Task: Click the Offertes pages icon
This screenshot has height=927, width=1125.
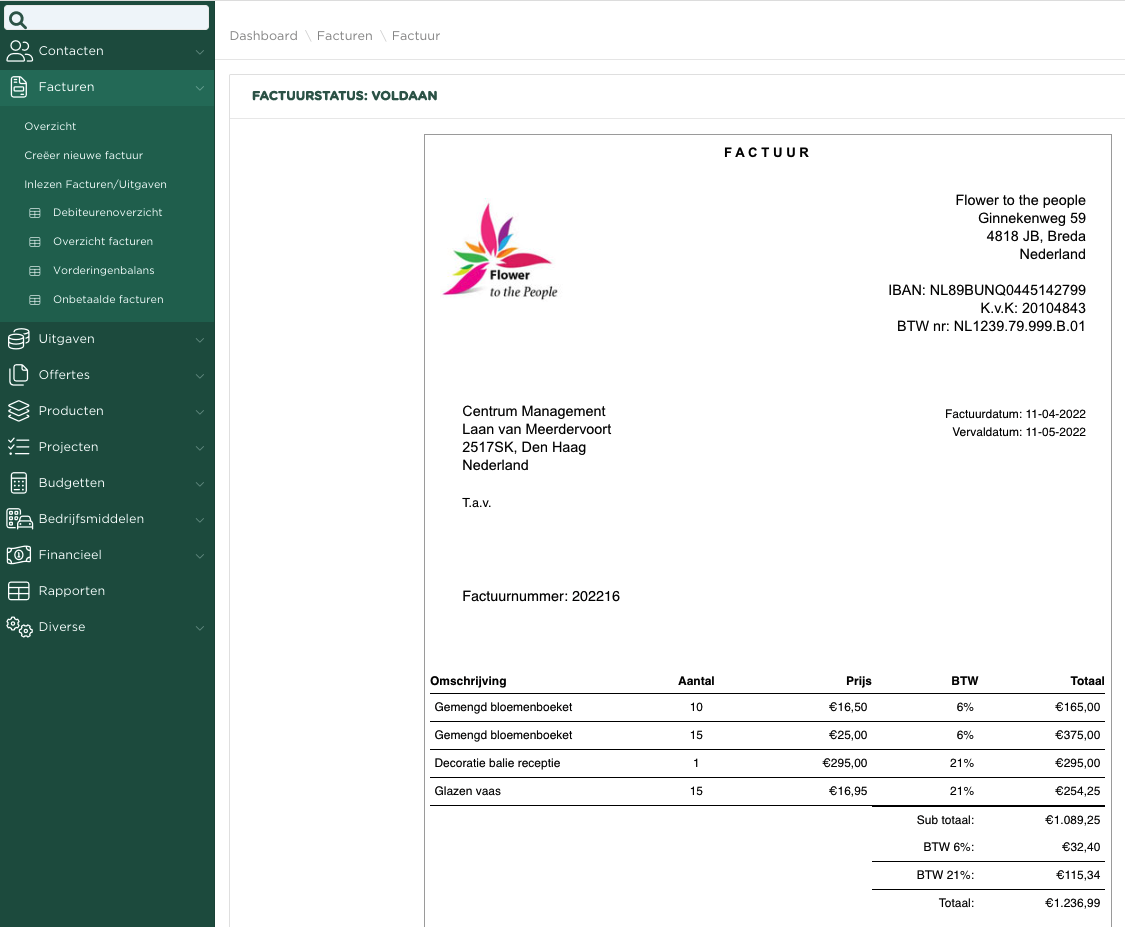Action: click(x=18, y=375)
